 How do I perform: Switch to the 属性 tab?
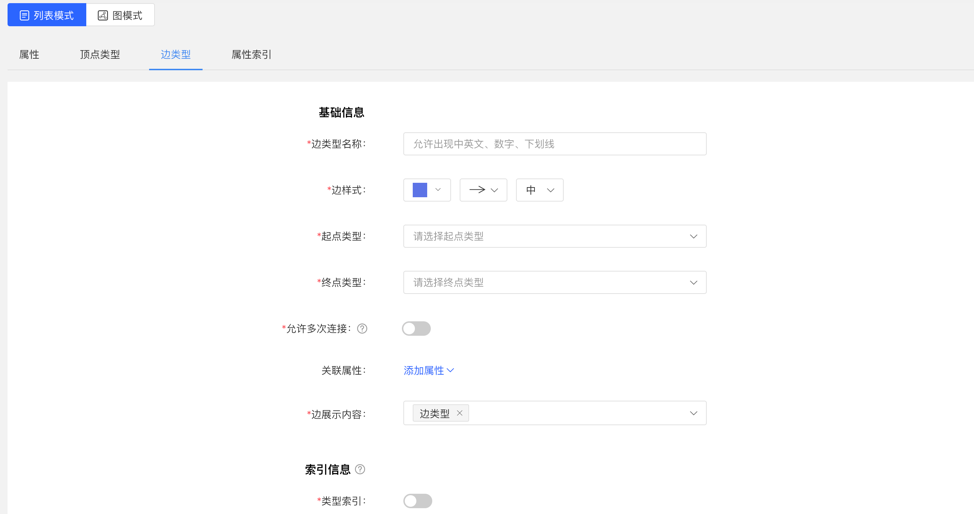click(29, 55)
